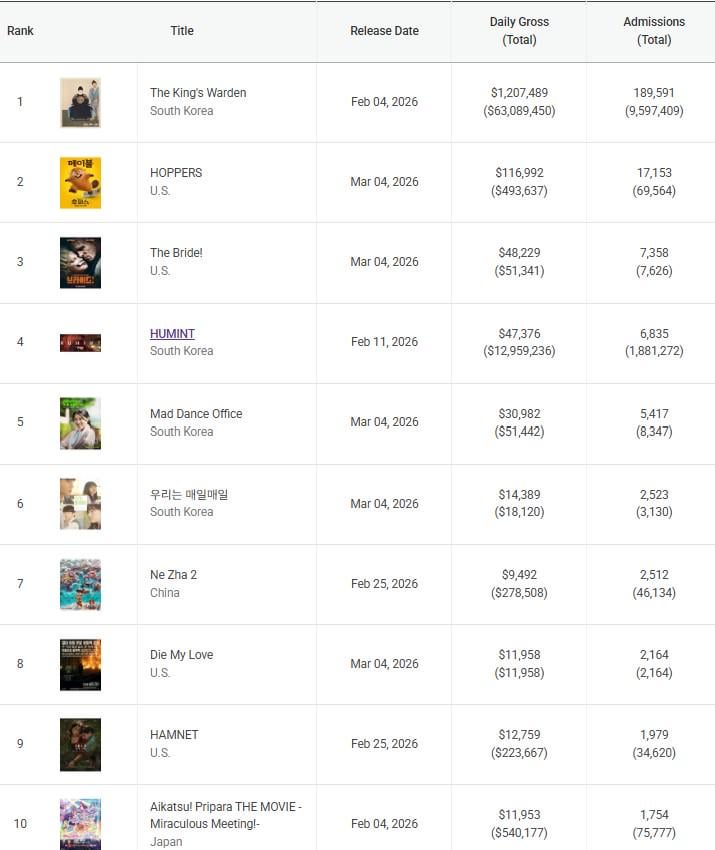Click the Mad Dance Office poster
This screenshot has width=715, height=850.
80,423
